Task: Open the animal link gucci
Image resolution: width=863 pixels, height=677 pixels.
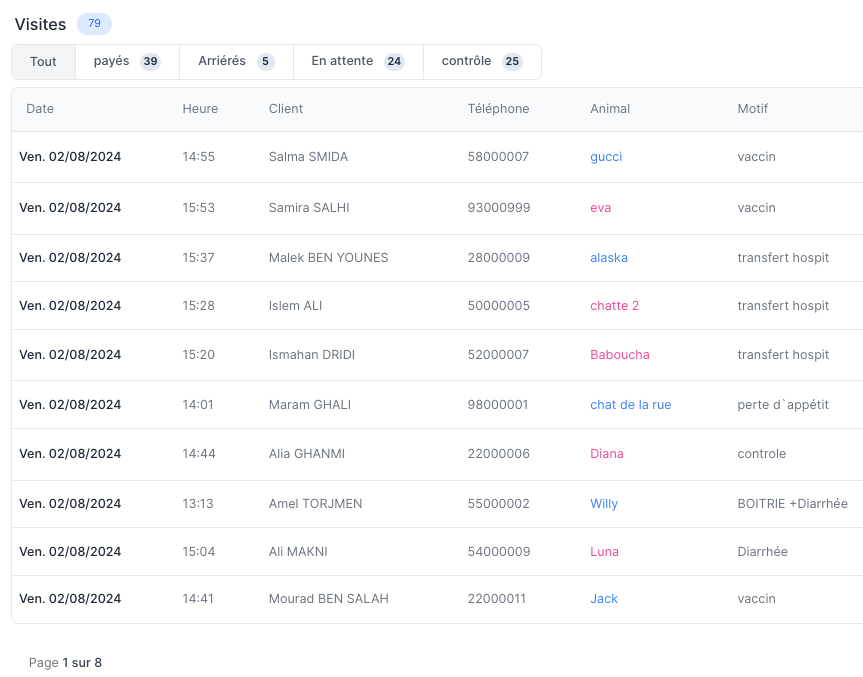Action: point(606,157)
